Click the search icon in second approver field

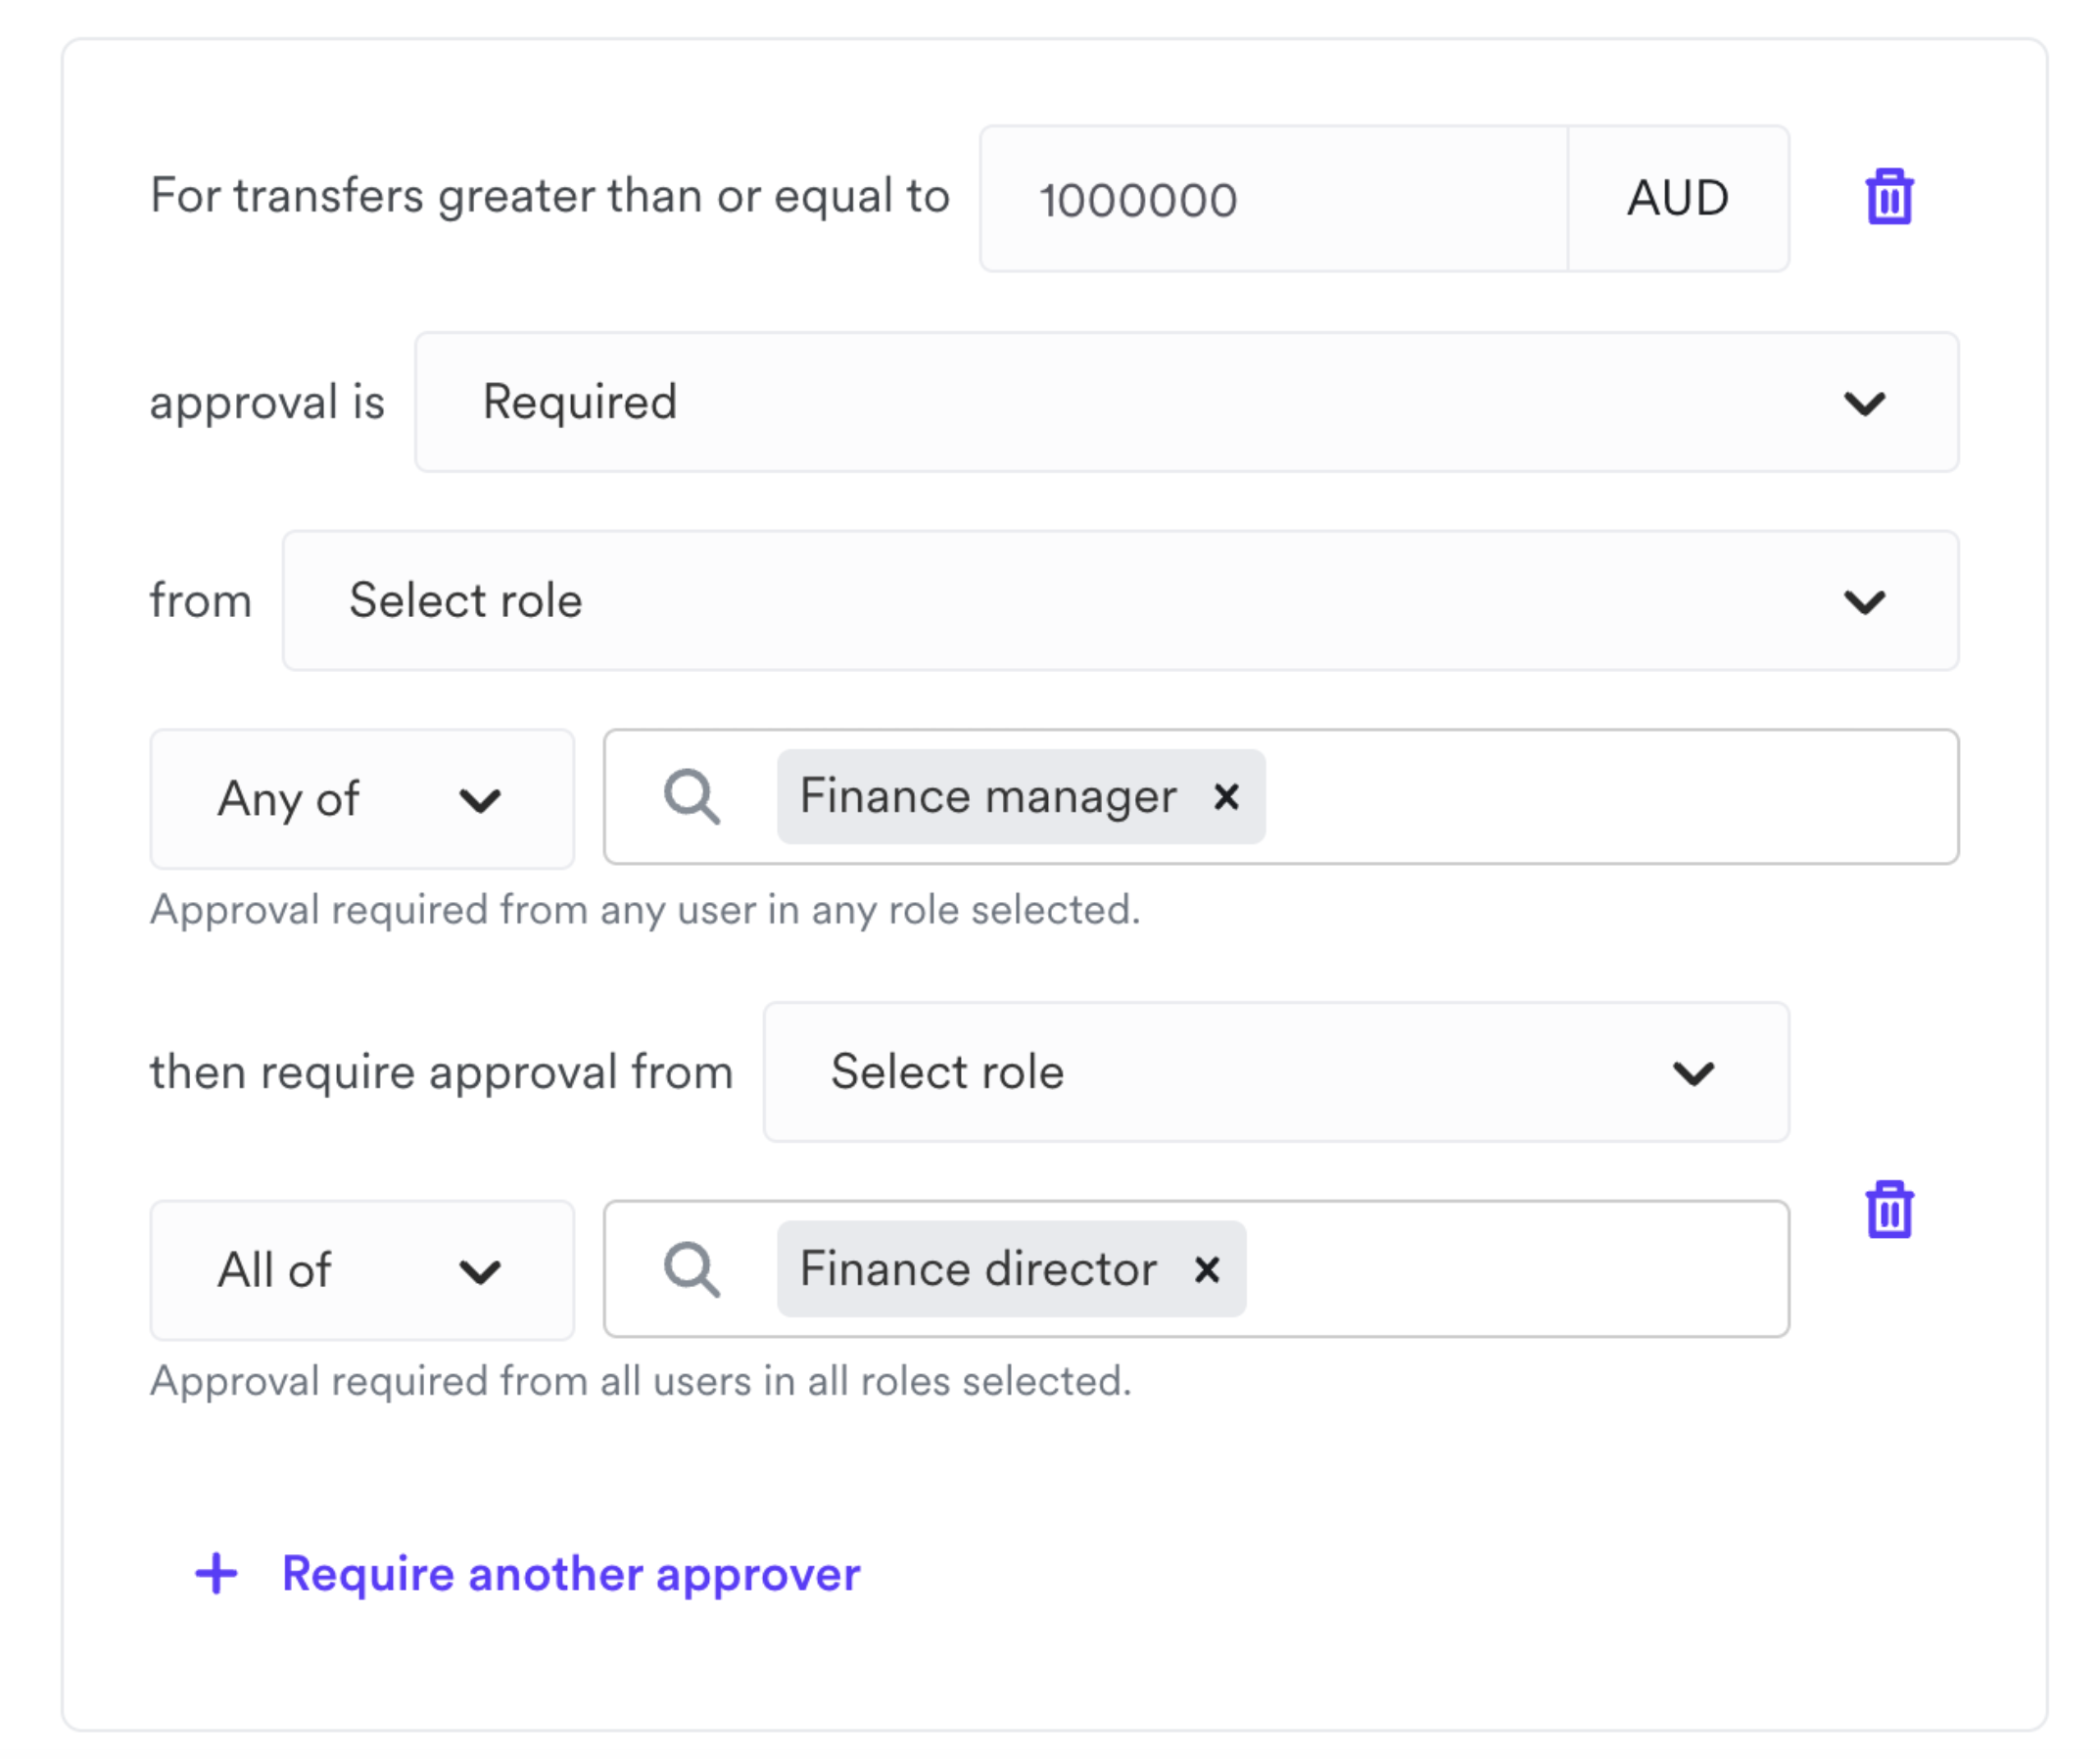tap(693, 1267)
